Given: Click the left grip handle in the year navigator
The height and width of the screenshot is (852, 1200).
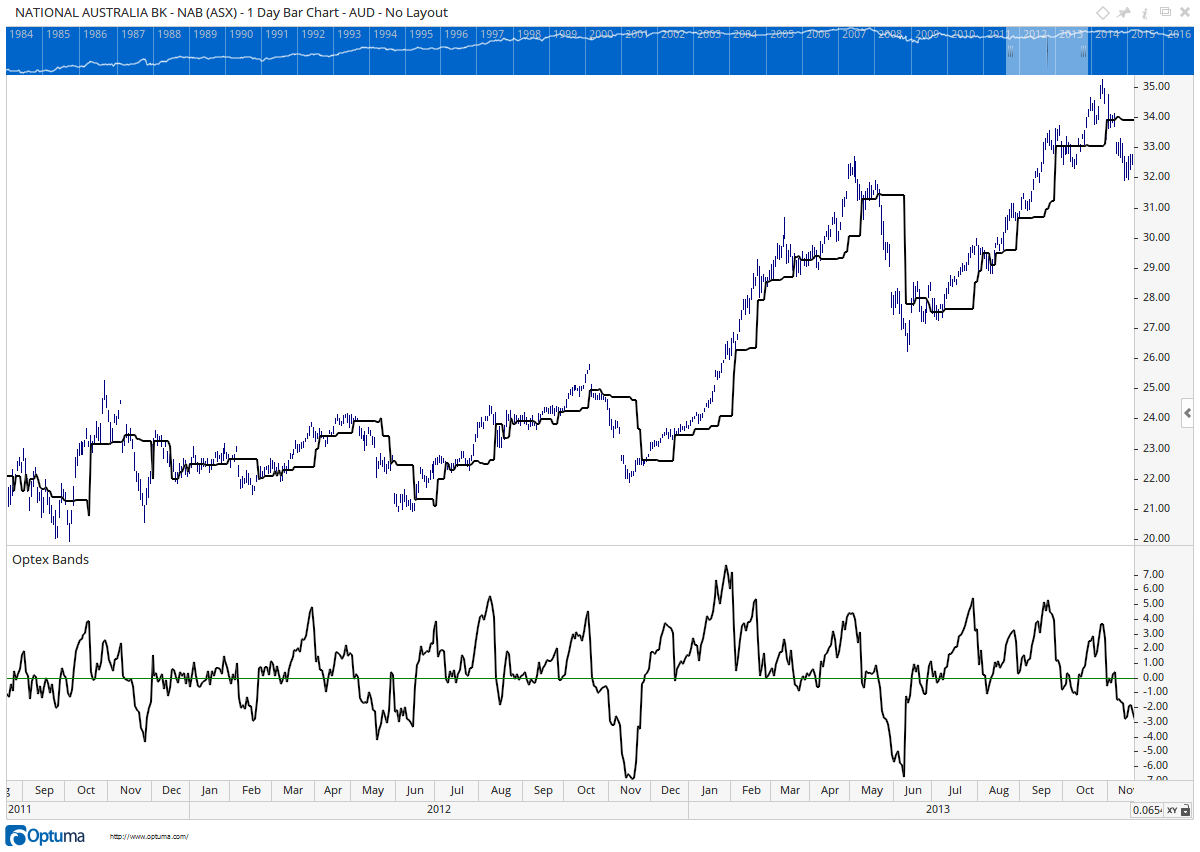Looking at the screenshot, I should click(x=1010, y=51).
